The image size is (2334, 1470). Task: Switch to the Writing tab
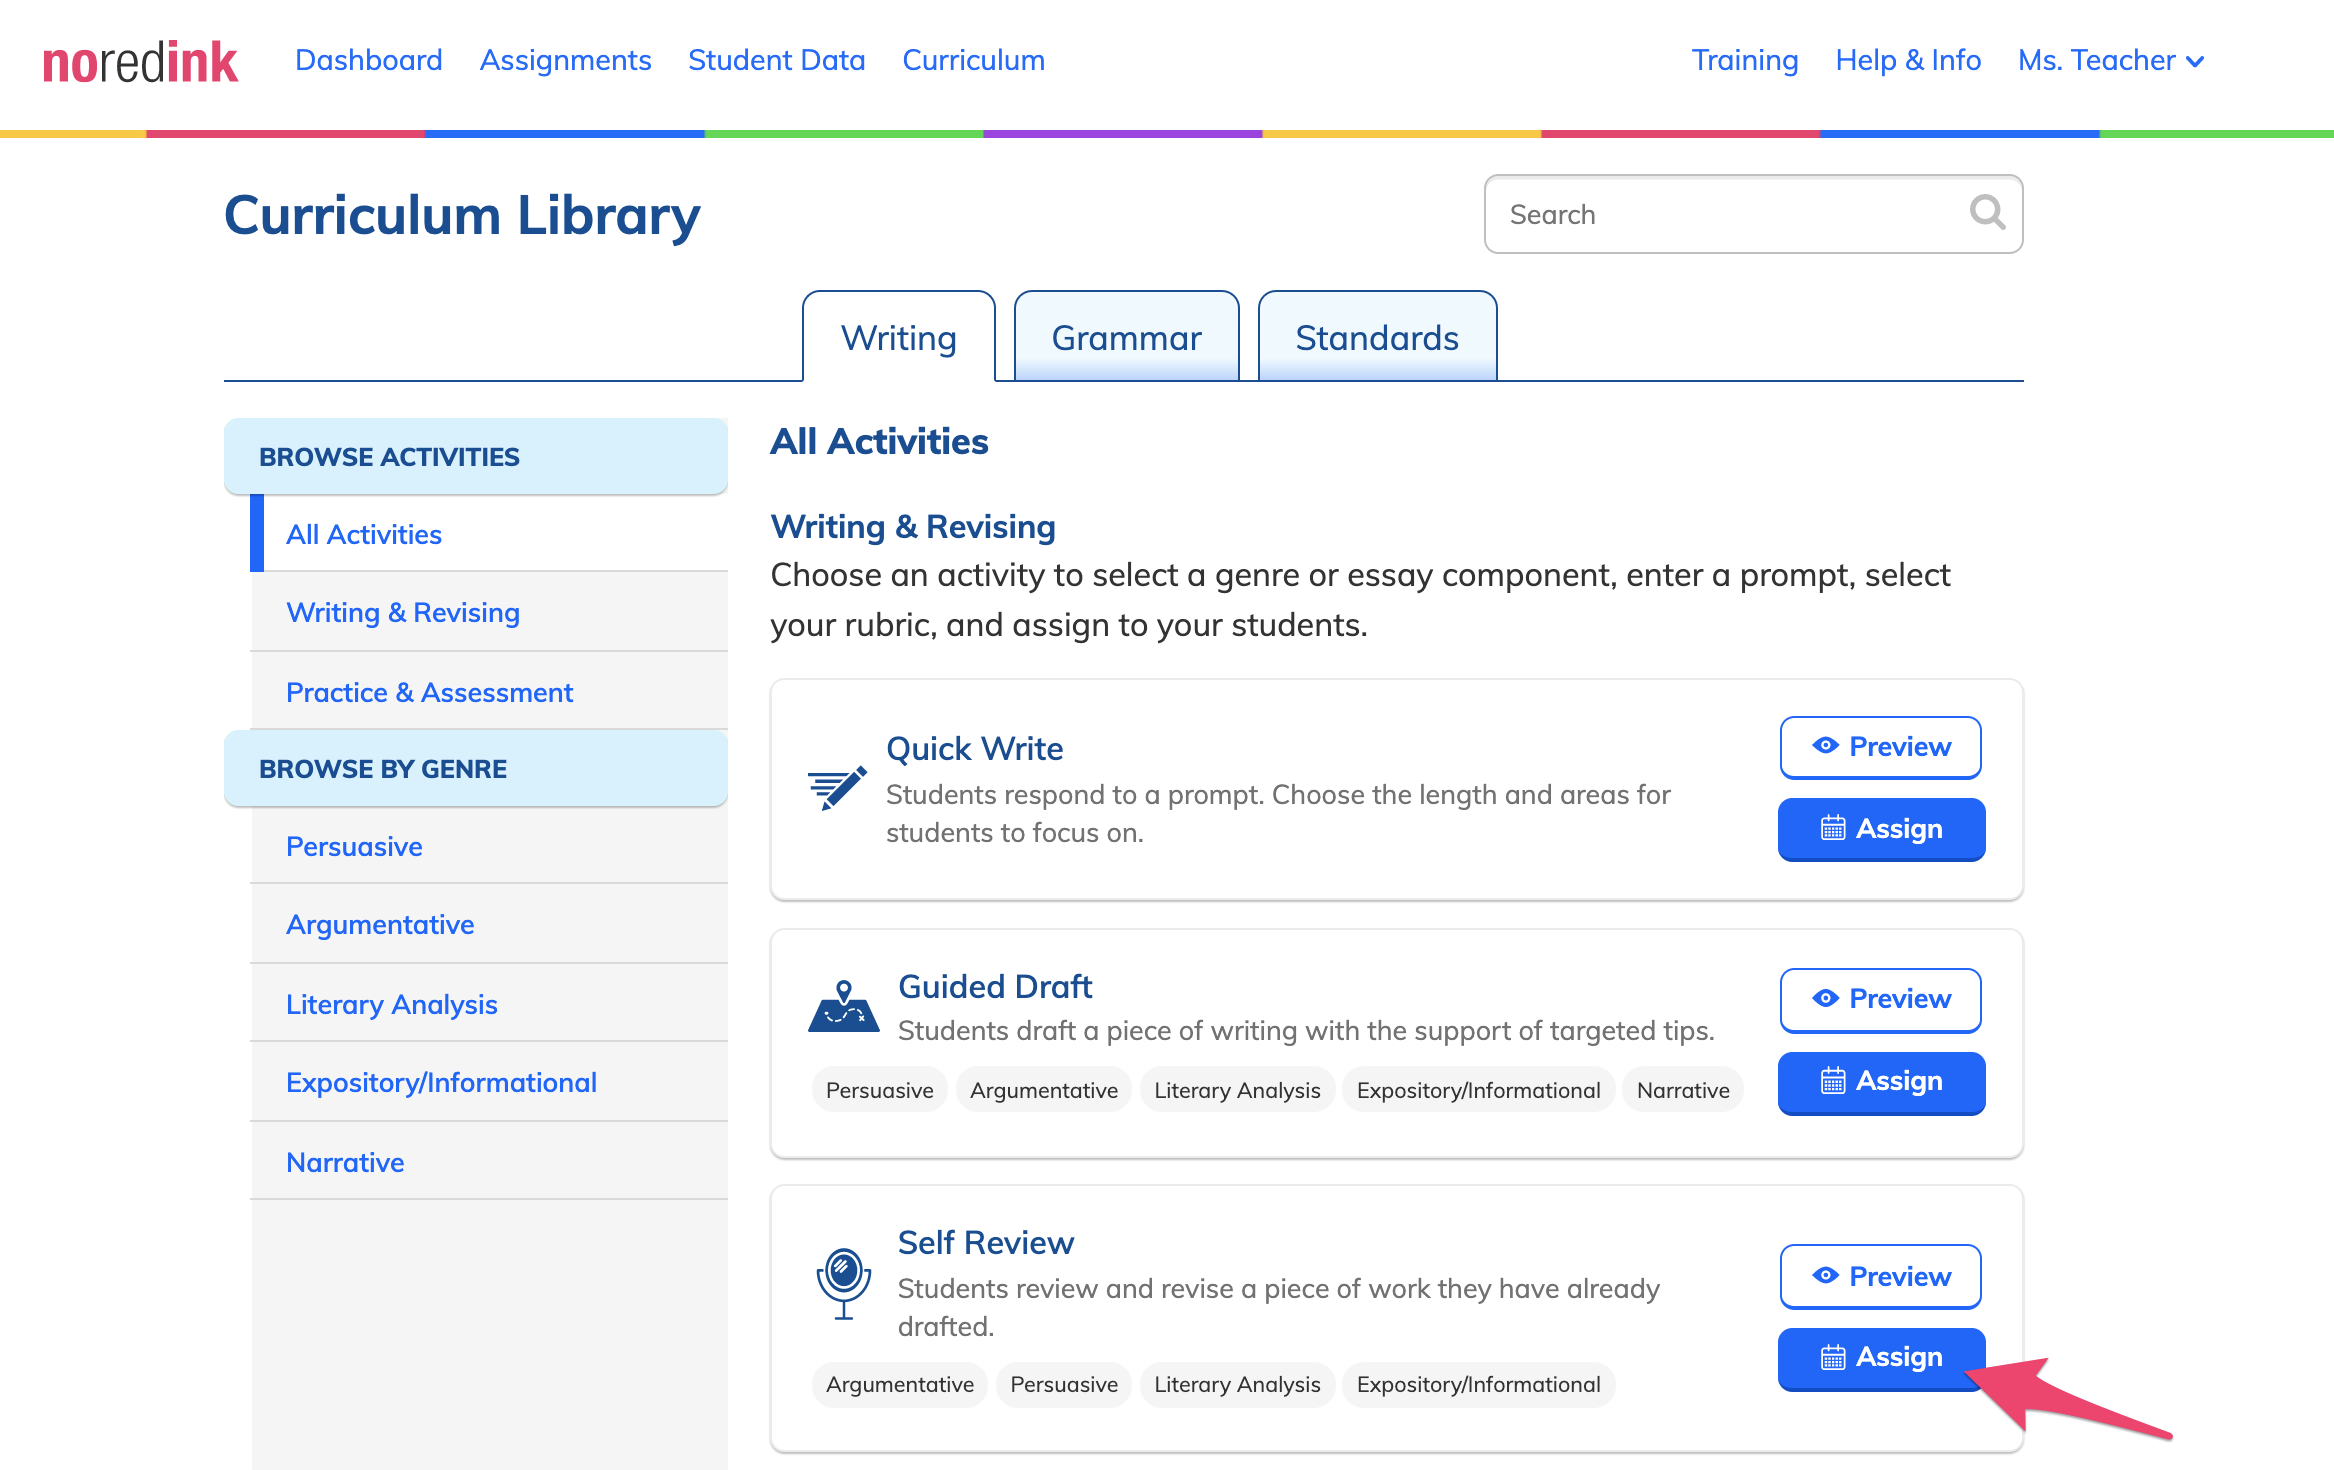(x=899, y=337)
